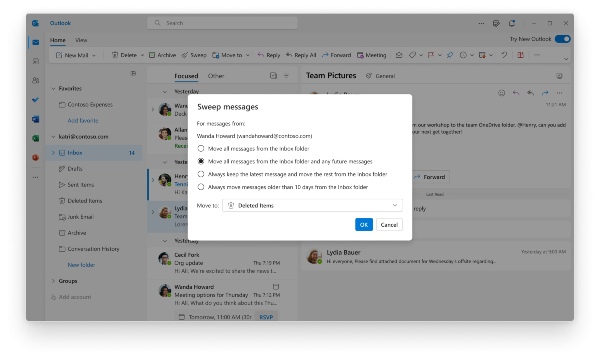Expand the Groups section
This screenshot has width=600, height=360.
coord(53,281)
